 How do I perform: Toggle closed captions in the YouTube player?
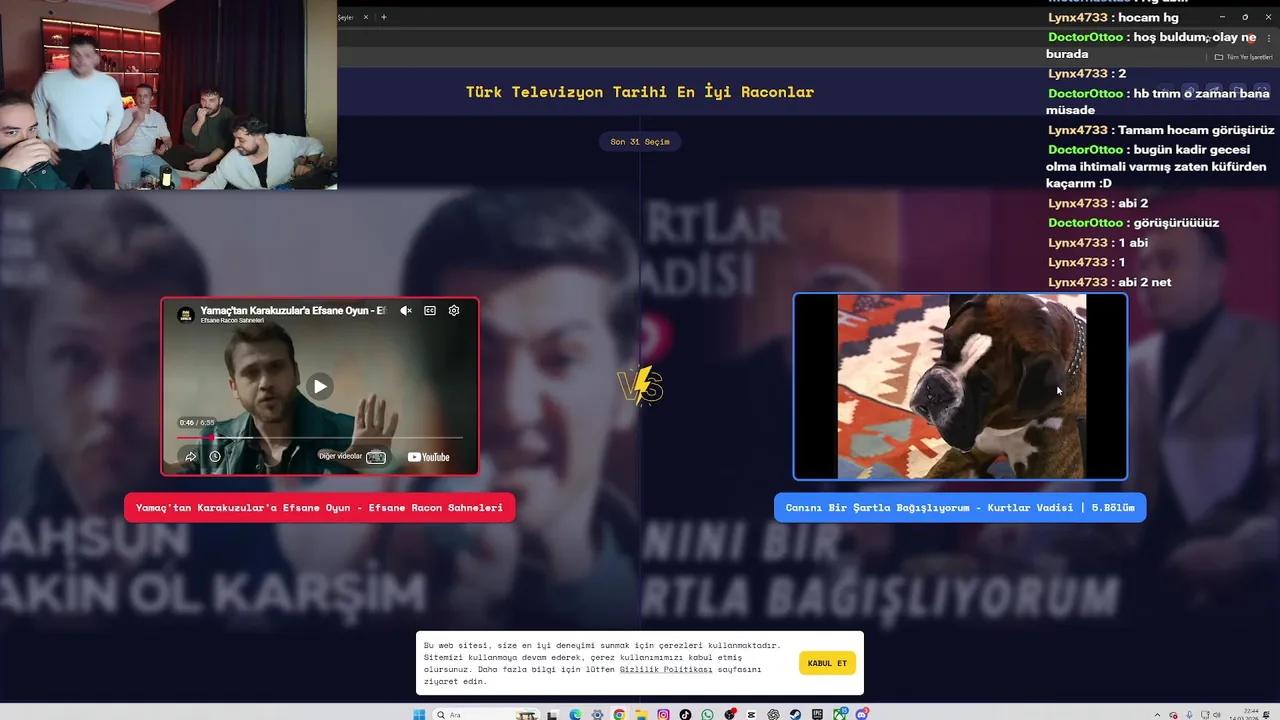(x=430, y=311)
